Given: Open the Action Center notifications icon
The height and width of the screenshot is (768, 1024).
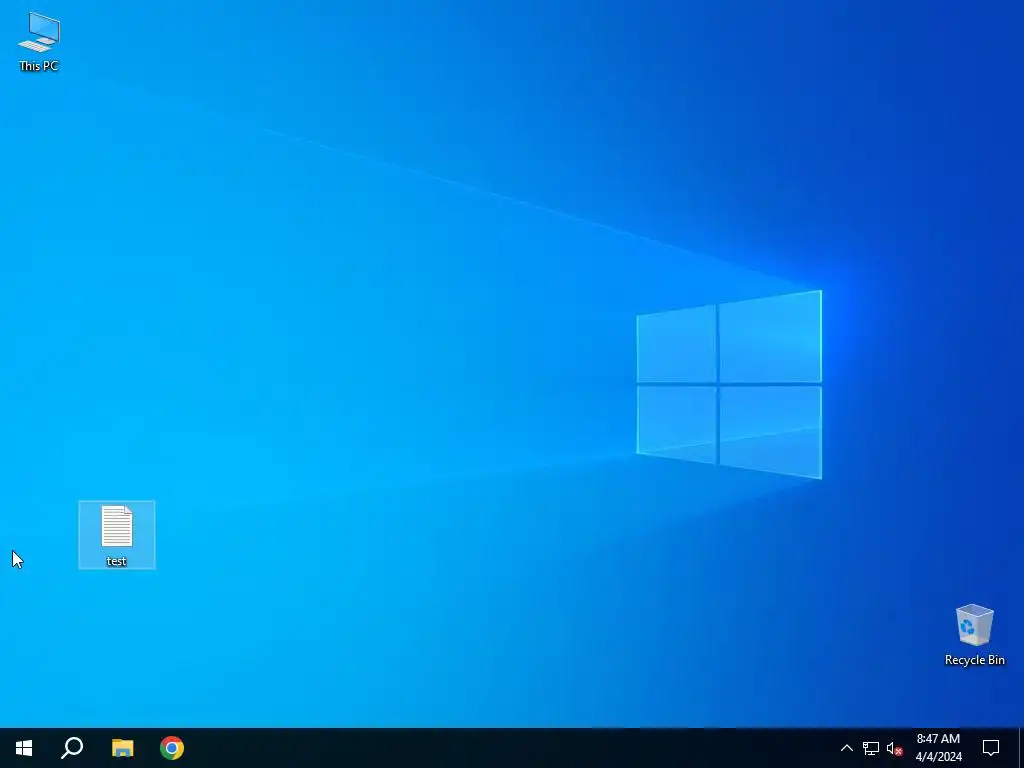Looking at the screenshot, I should pos(991,748).
